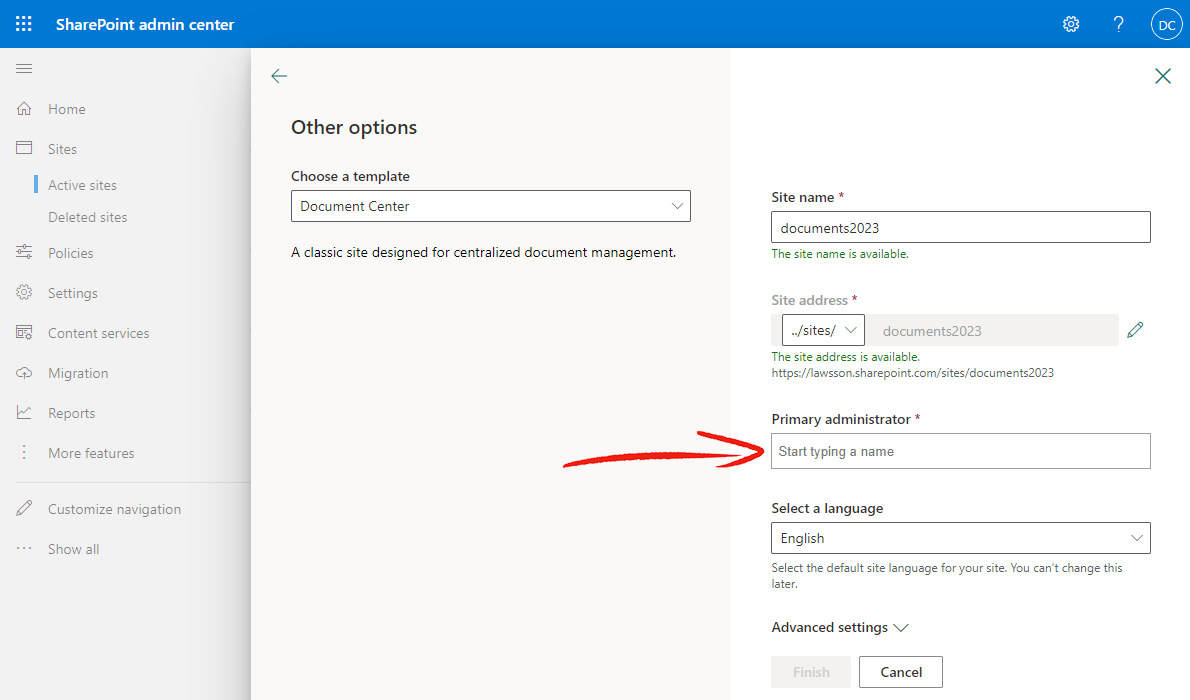Edit site address with pencil icon

(x=1135, y=330)
